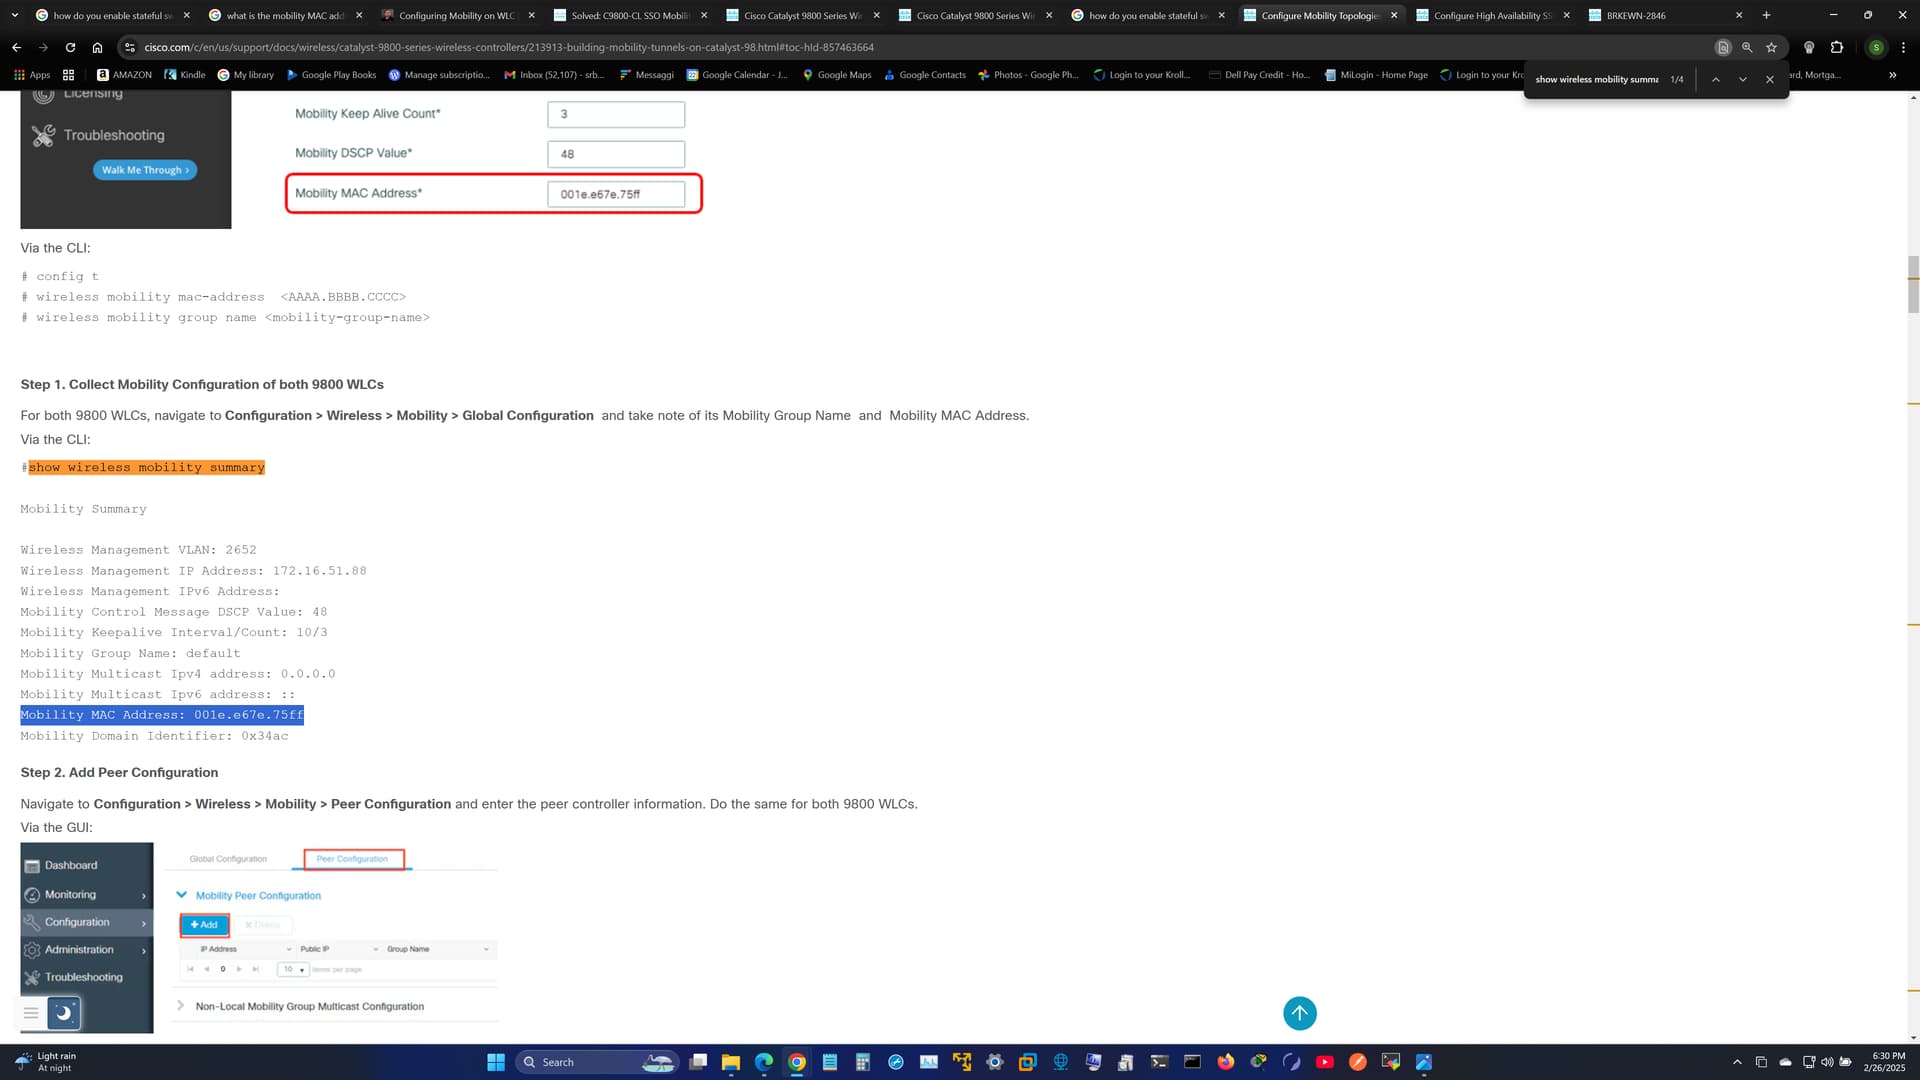Click the find bar search text field
1920x1080 pixels.
[x=1596, y=79]
